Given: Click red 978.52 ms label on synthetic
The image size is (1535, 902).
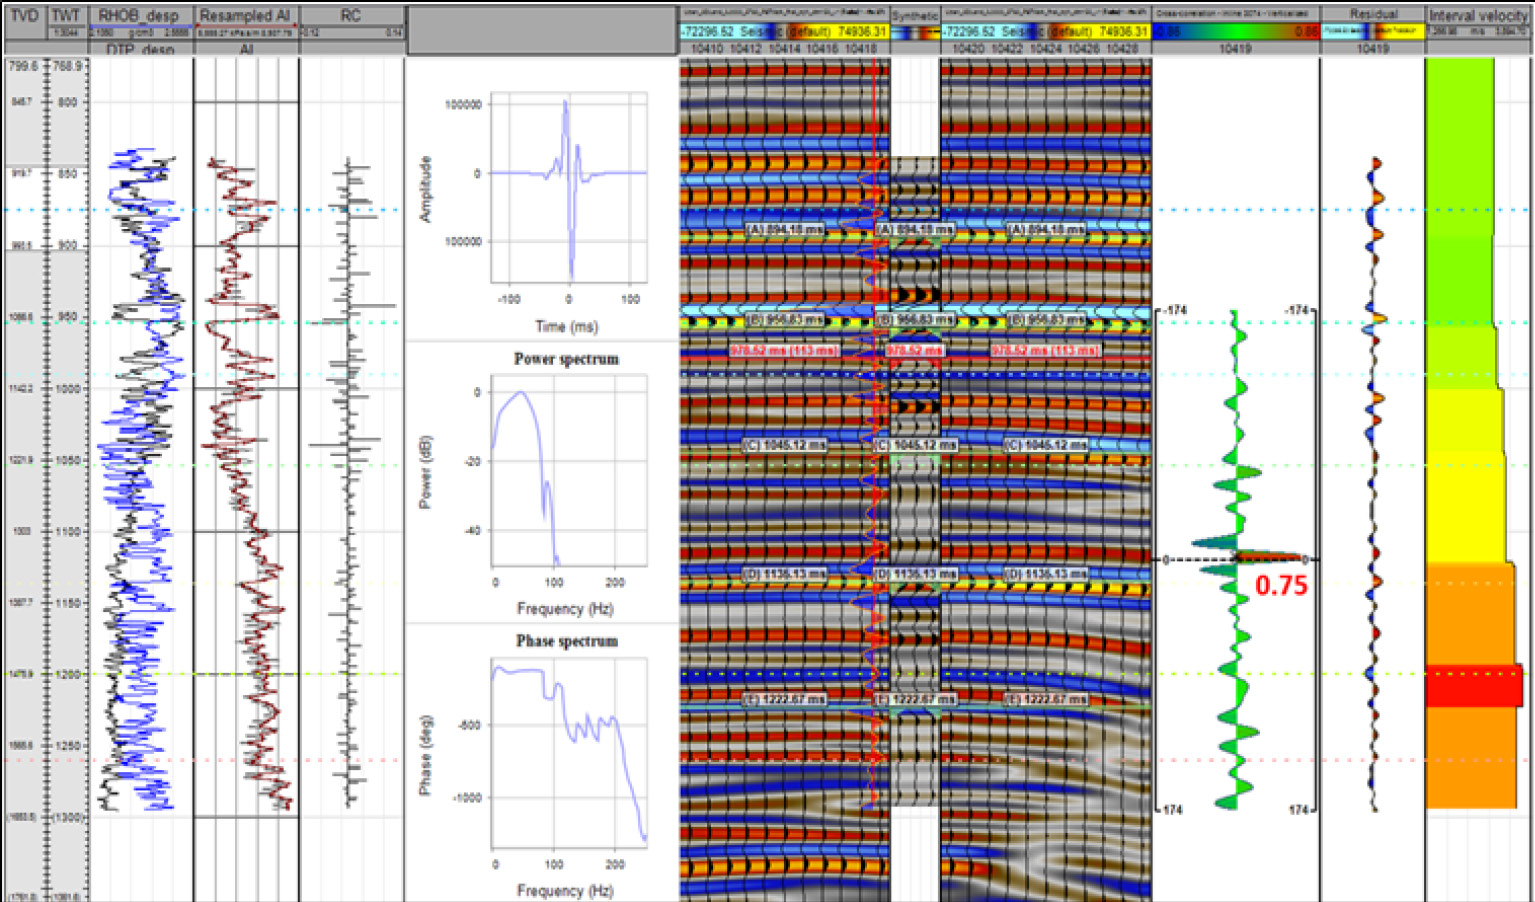Looking at the screenshot, I should (914, 351).
